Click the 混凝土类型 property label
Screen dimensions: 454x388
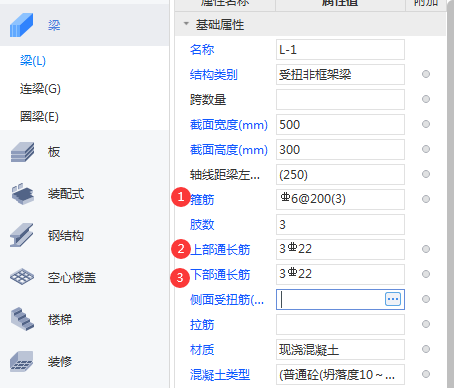coord(220,375)
